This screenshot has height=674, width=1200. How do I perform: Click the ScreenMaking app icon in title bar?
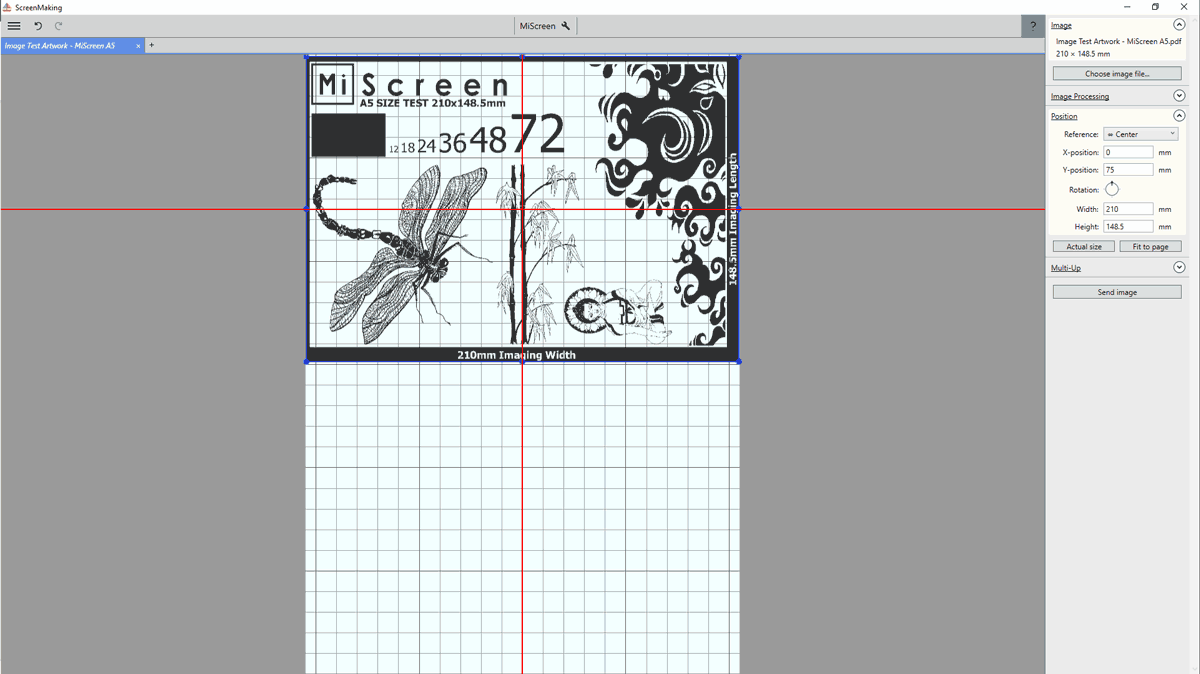[7, 7]
